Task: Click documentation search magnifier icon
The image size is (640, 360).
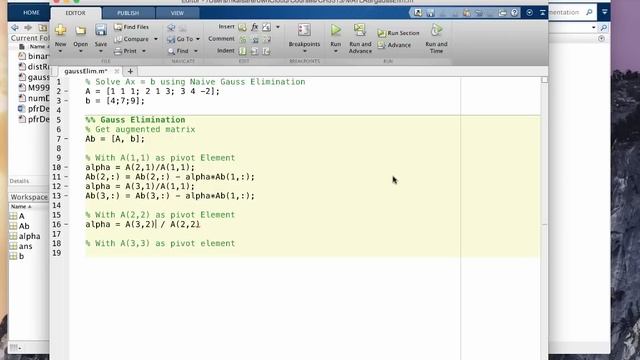Action: pos(589,12)
